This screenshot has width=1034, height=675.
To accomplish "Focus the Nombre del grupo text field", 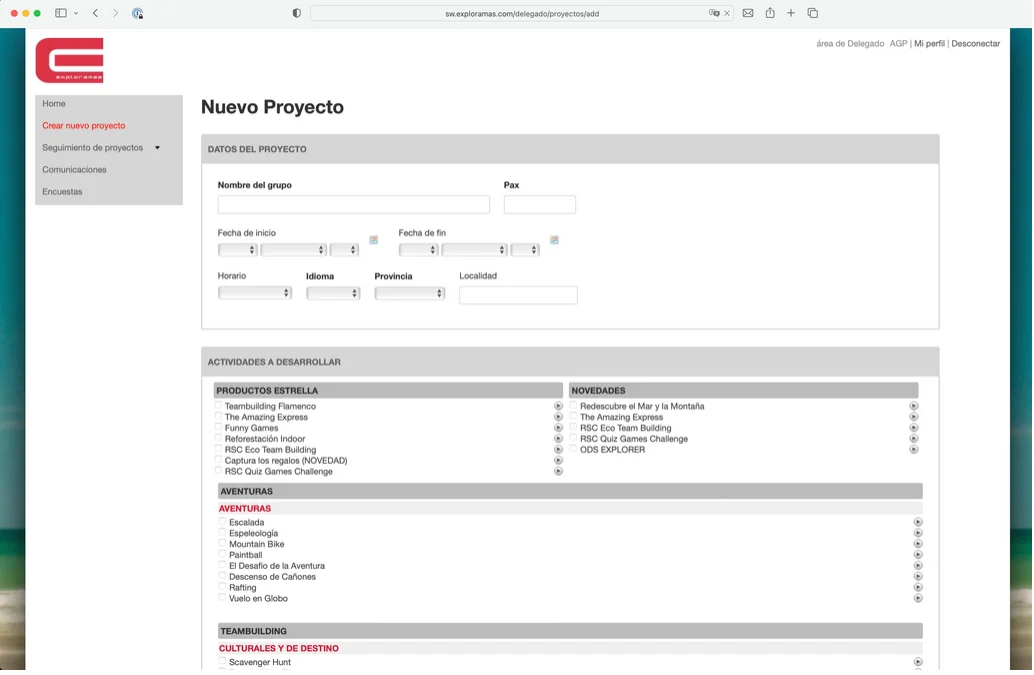I will pyautogui.click(x=353, y=204).
